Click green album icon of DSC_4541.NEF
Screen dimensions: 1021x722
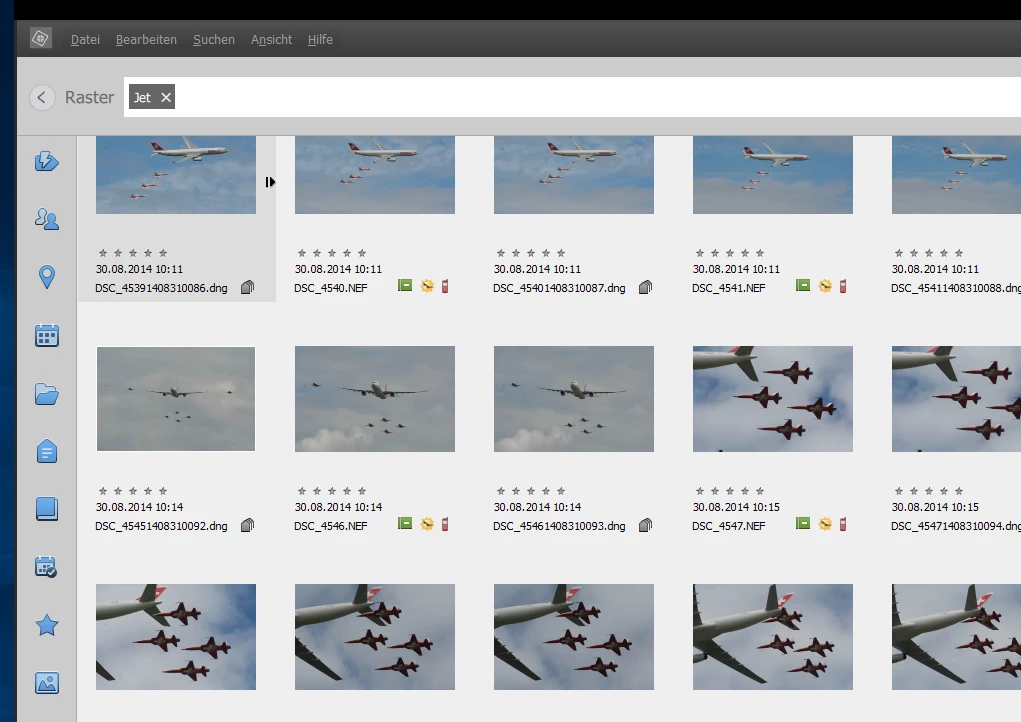[x=803, y=286]
